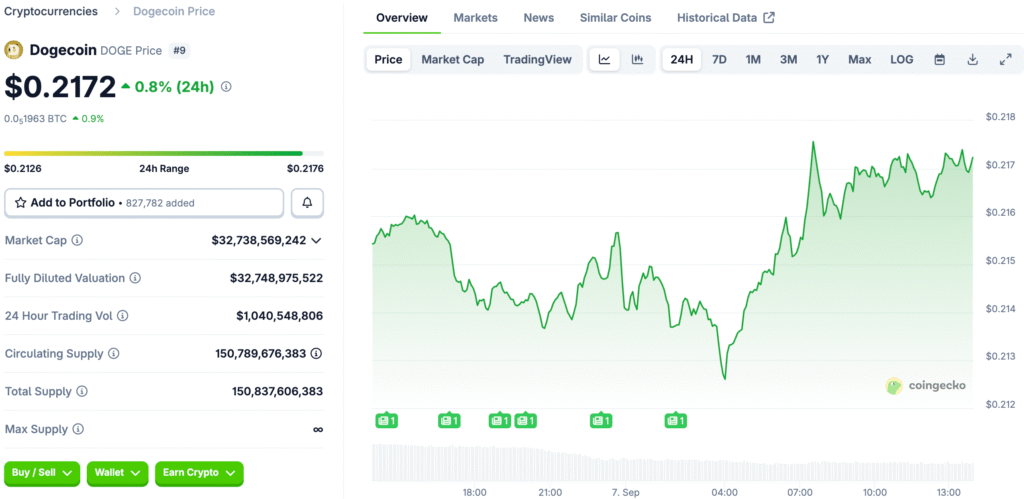Switch to line chart view icon
The image size is (1024, 499).
(x=605, y=59)
